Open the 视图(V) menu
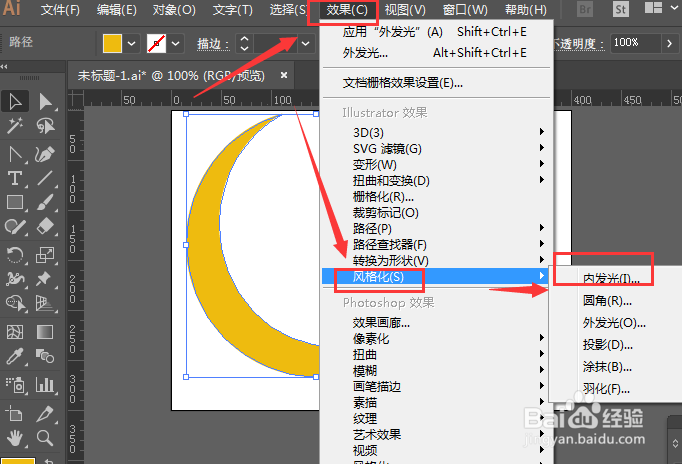682x464 pixels. coord(405,10)
